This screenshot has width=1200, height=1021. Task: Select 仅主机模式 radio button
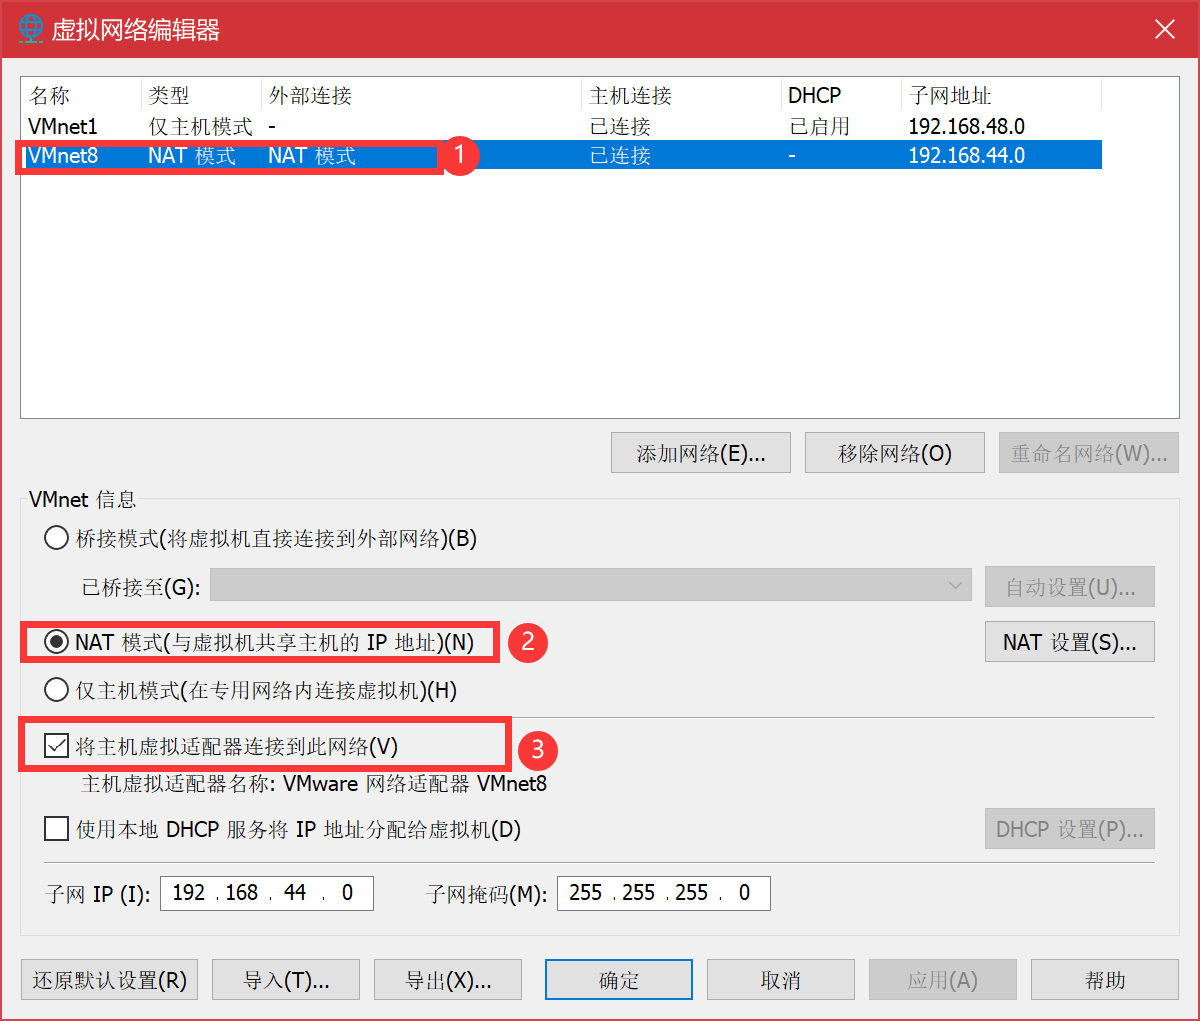57,690
